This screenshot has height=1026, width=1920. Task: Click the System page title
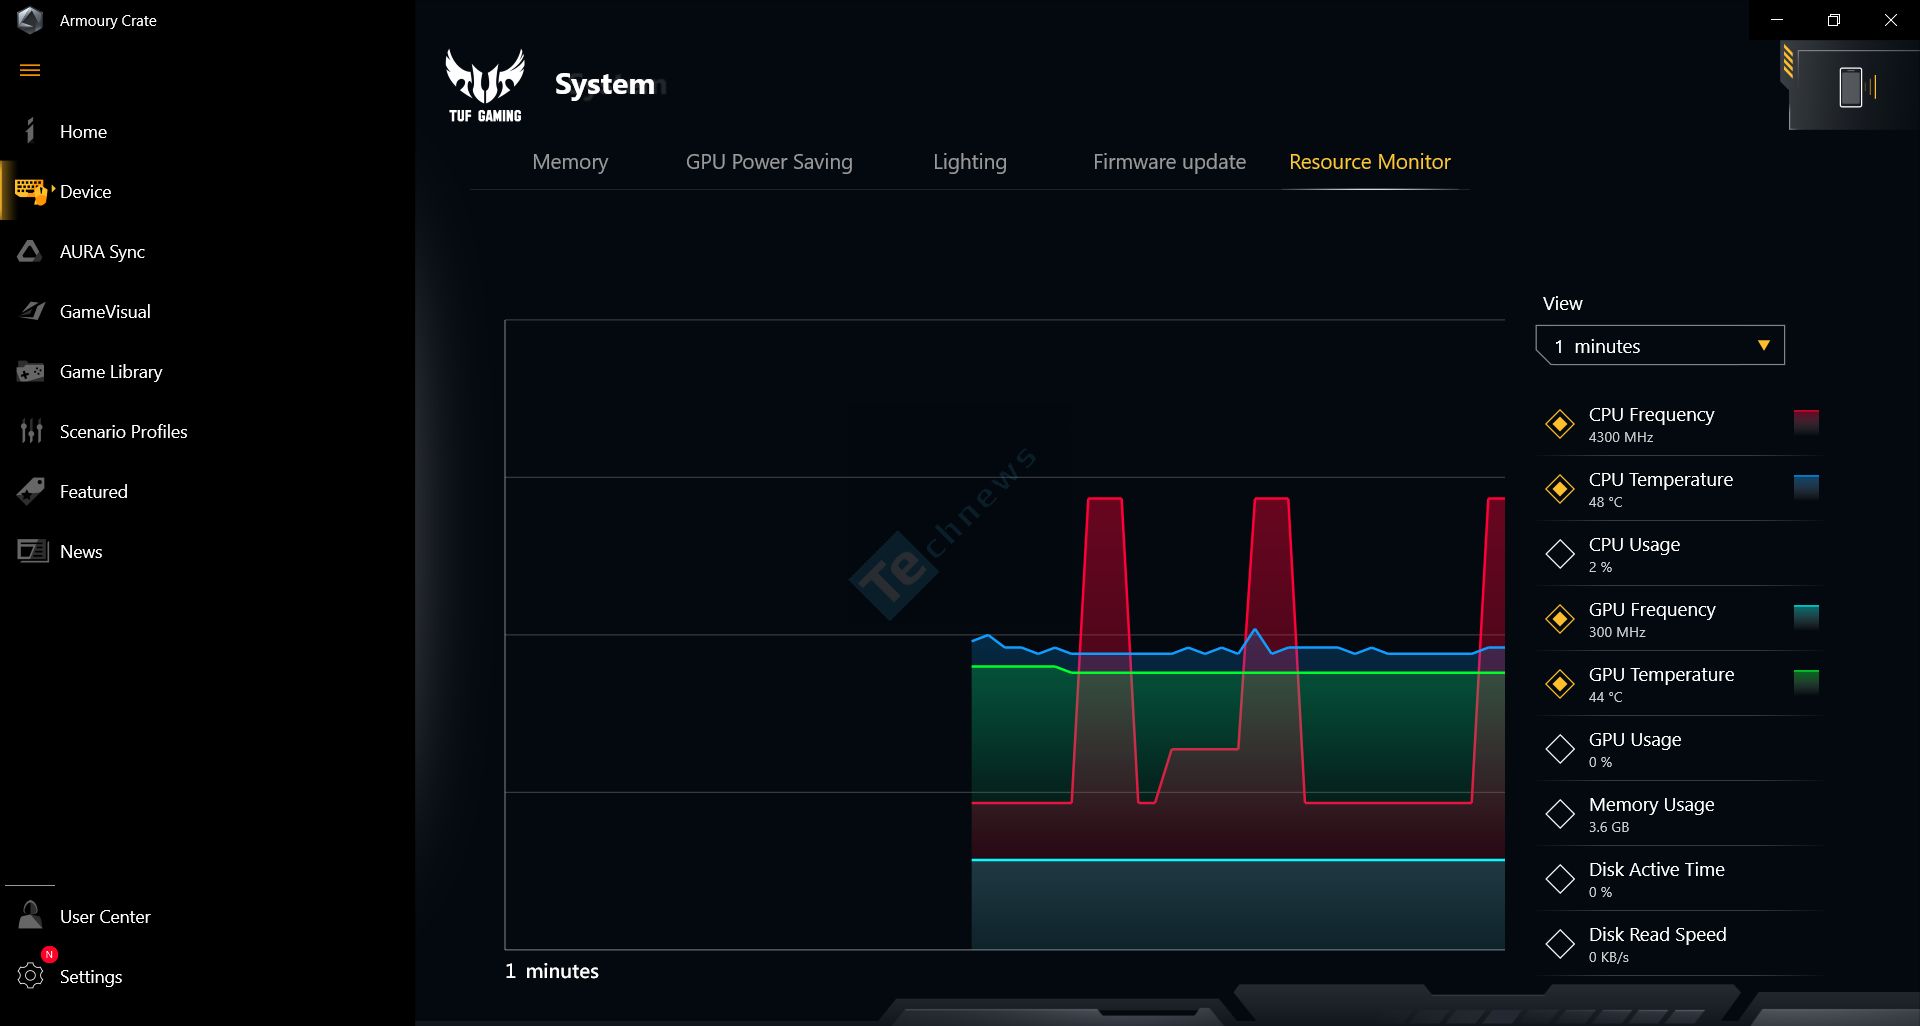(x=605, y=85)
